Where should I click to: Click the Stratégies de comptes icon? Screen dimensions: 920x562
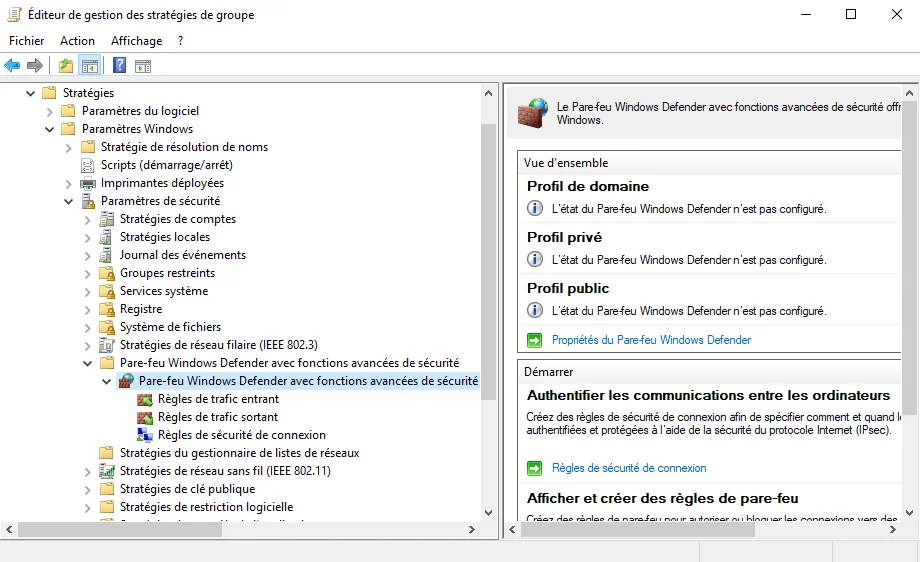(107, 219)
